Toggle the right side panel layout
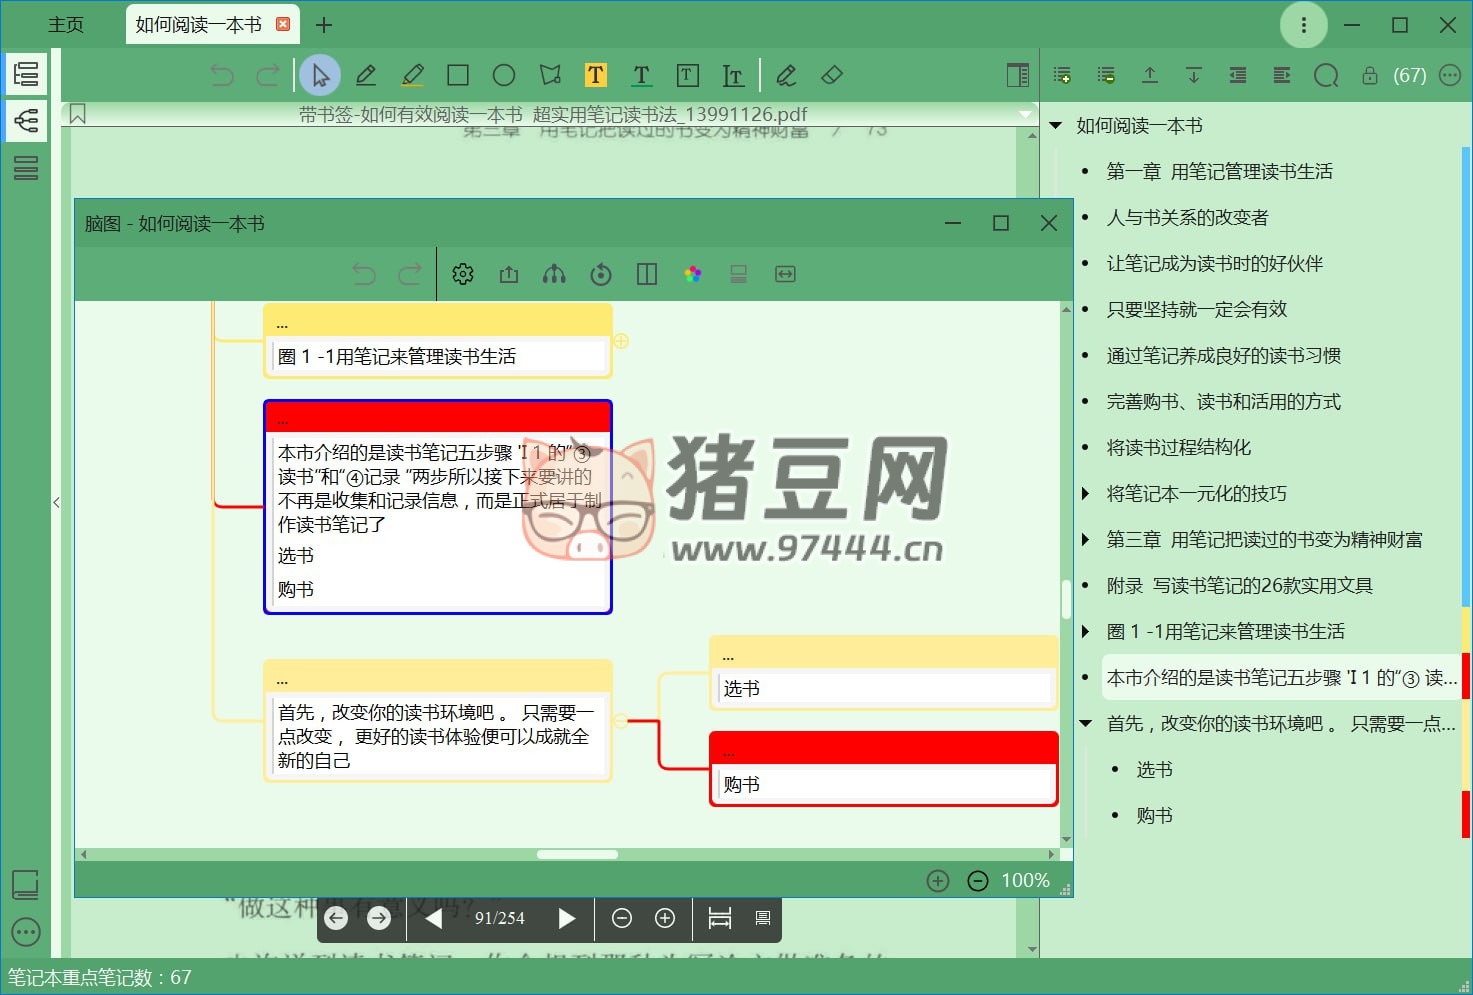The height and width of the screenshot is (995, 1473). 1017,75
